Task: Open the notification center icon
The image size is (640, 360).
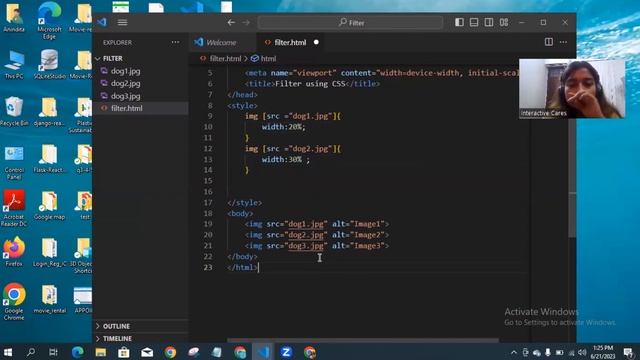Action: tap(629, 353)
